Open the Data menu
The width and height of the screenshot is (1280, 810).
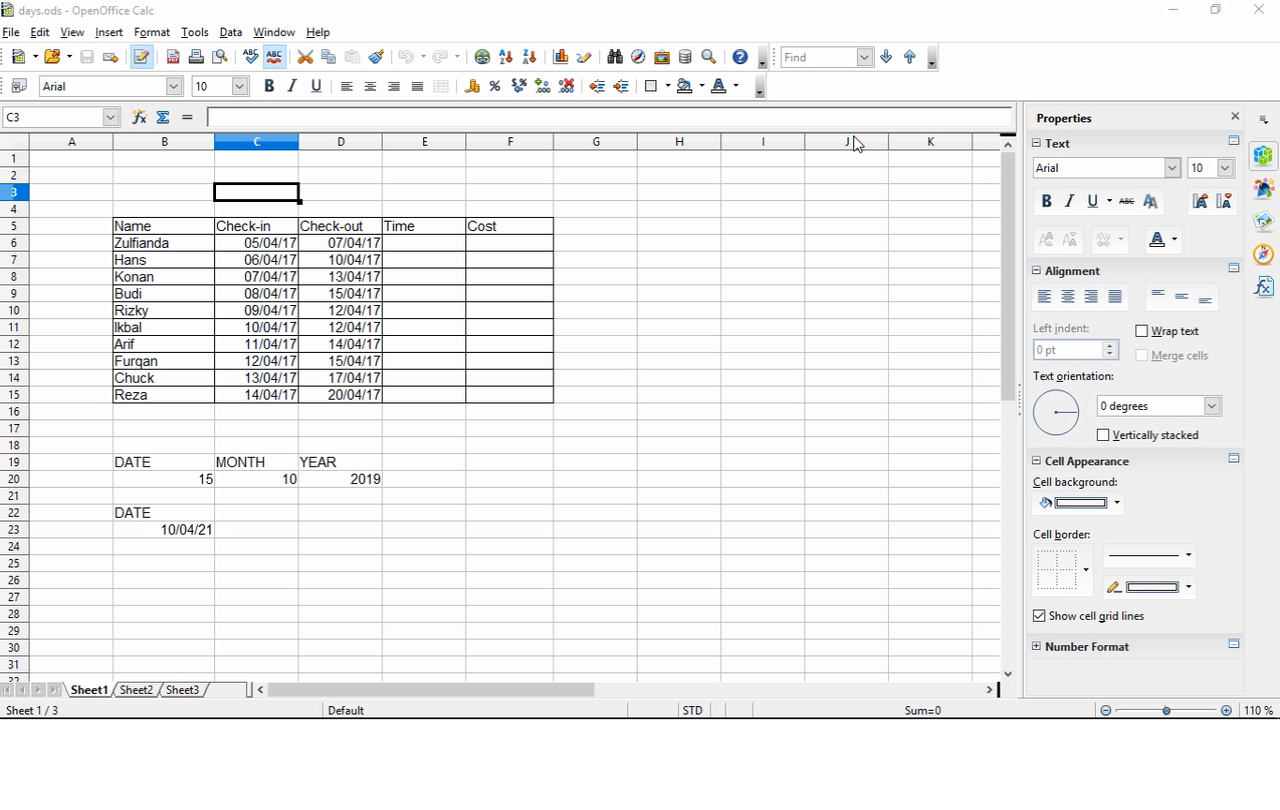pyautogui.click(x=231, y=32)
